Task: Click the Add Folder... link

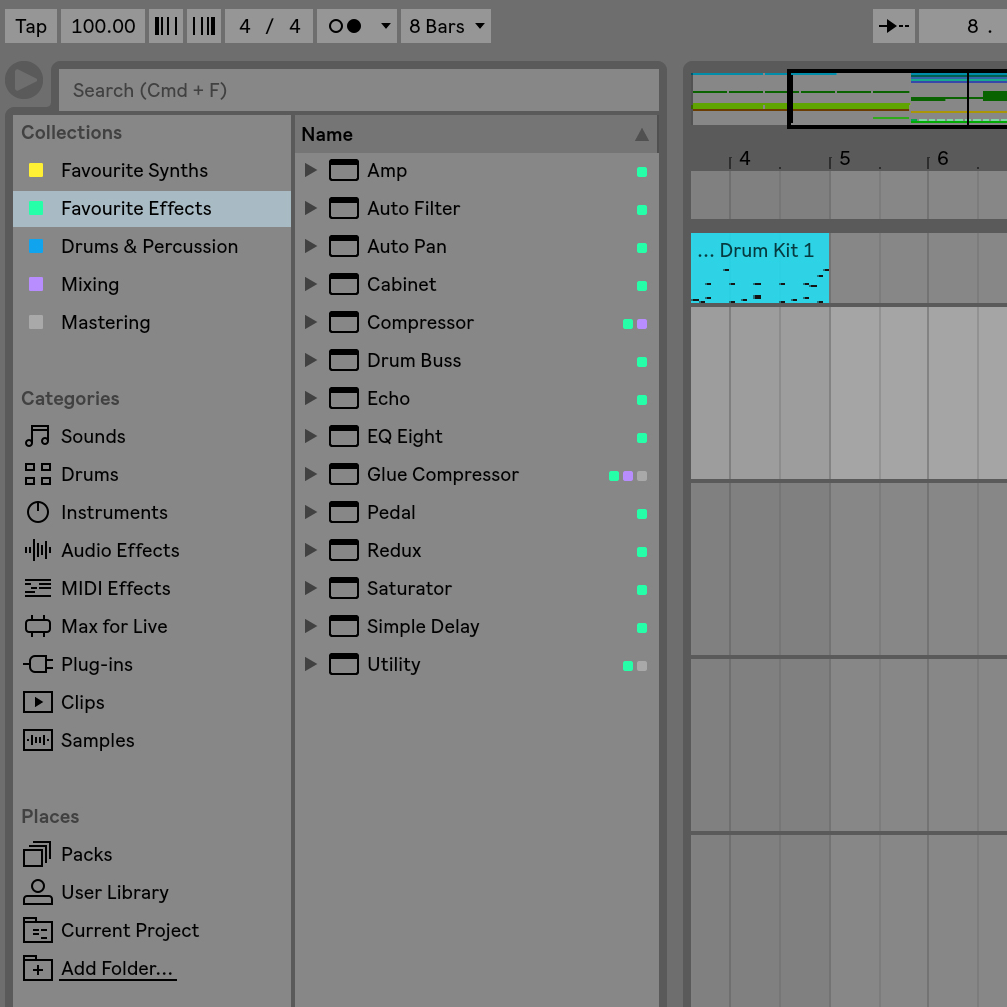Action: 118,968
